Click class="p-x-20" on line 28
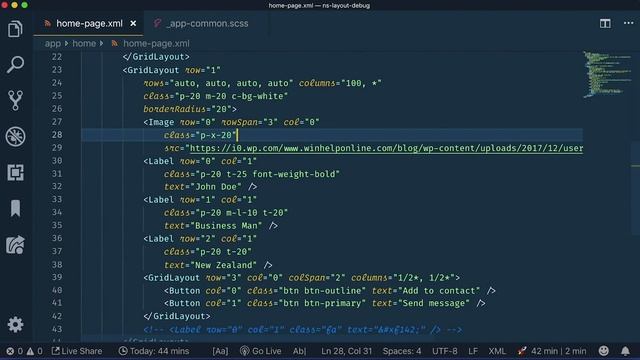 coord(200,135)
